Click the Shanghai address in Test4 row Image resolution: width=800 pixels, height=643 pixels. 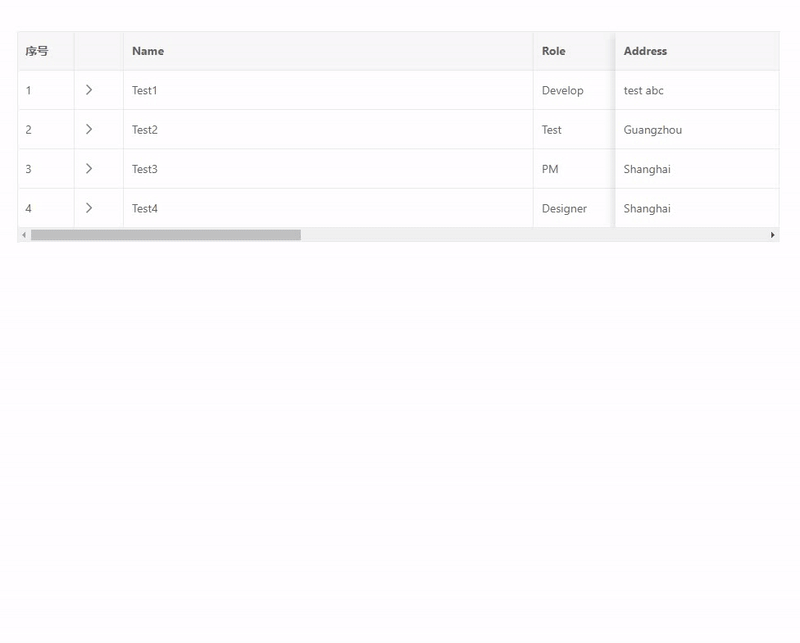(x=697, y=208)
